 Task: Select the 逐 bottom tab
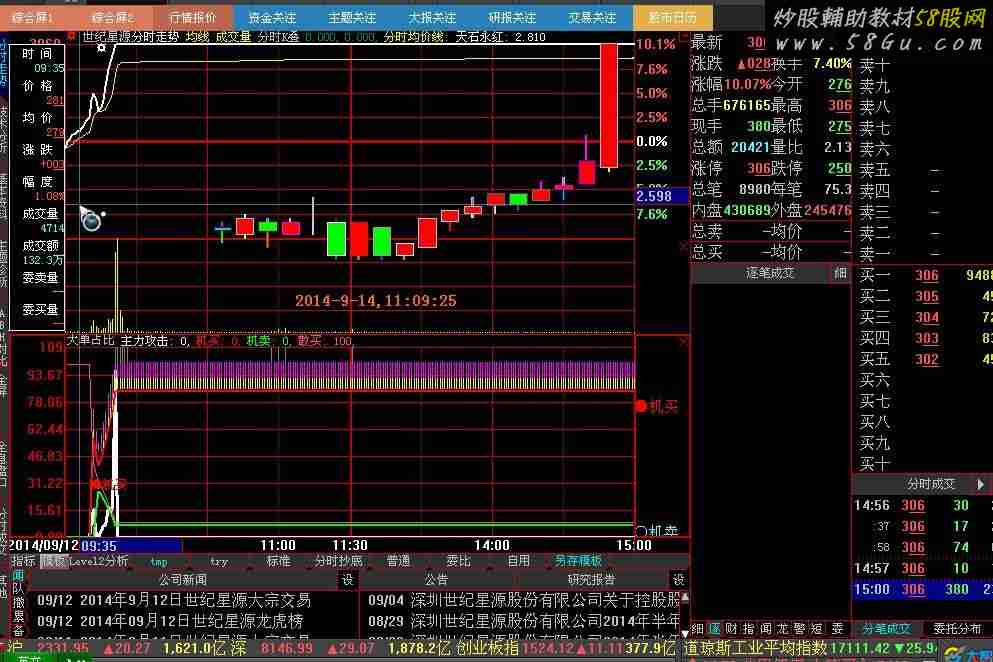[714, 628]
